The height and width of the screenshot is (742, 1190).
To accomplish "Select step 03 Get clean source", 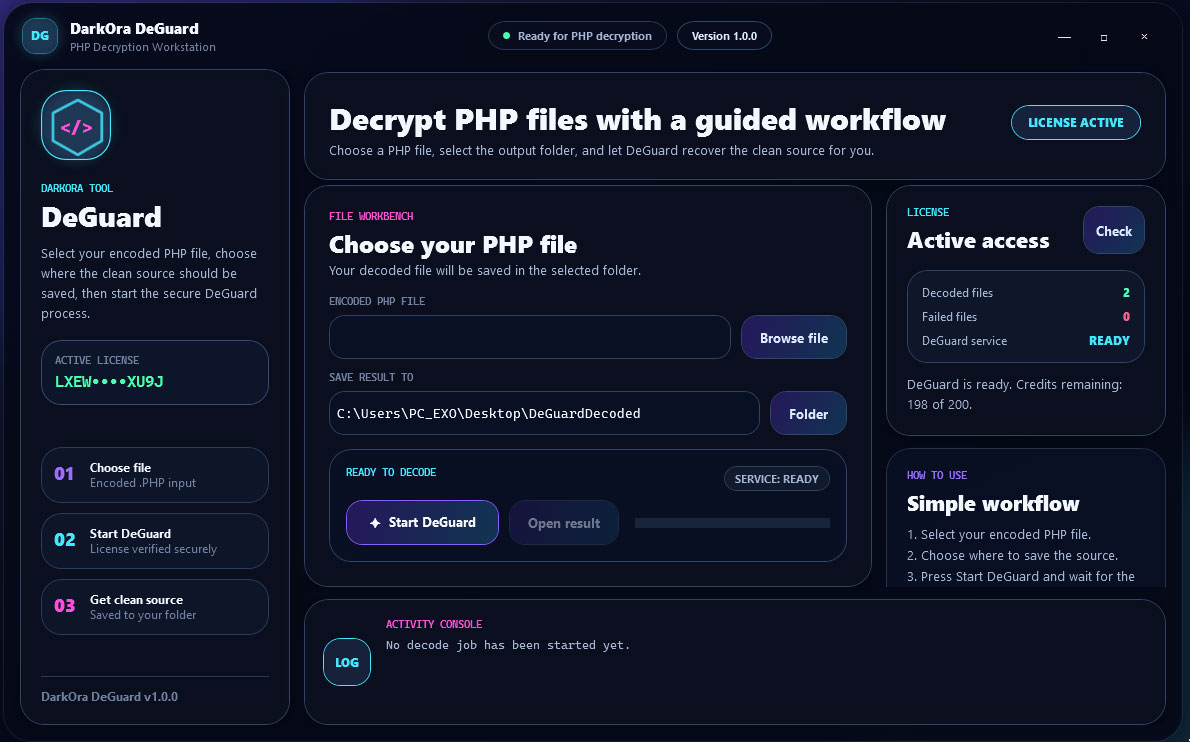I will pyautogui.click(x=155, y=607).
